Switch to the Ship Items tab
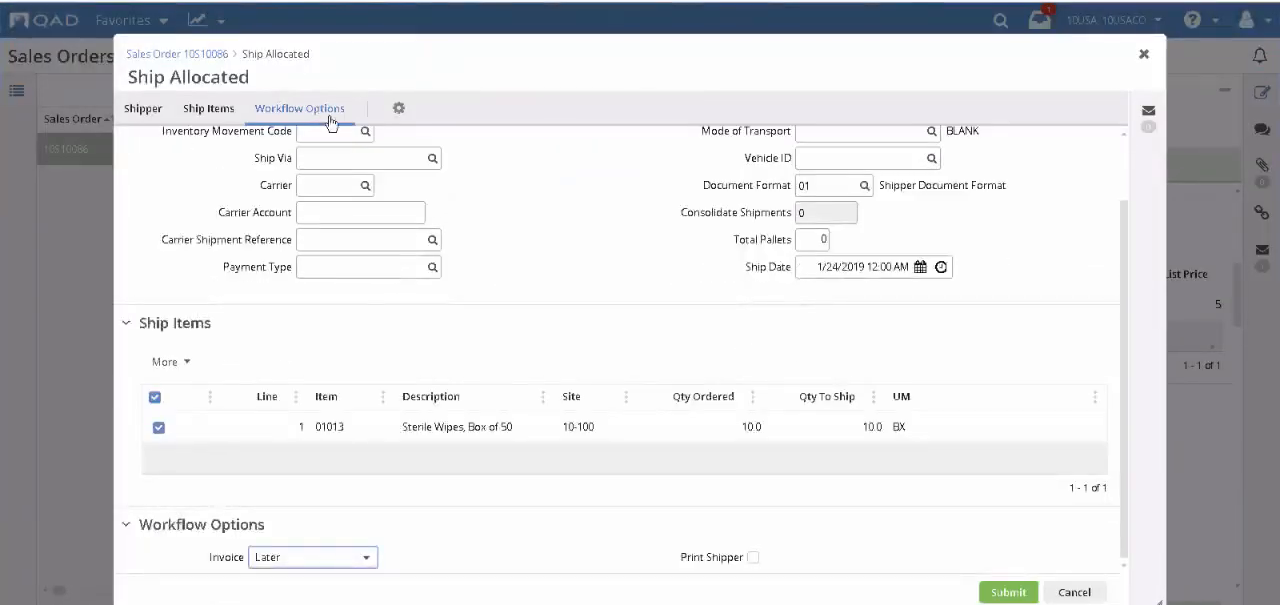The height and width of the screenshot is (605, 1280). point(208,108)
